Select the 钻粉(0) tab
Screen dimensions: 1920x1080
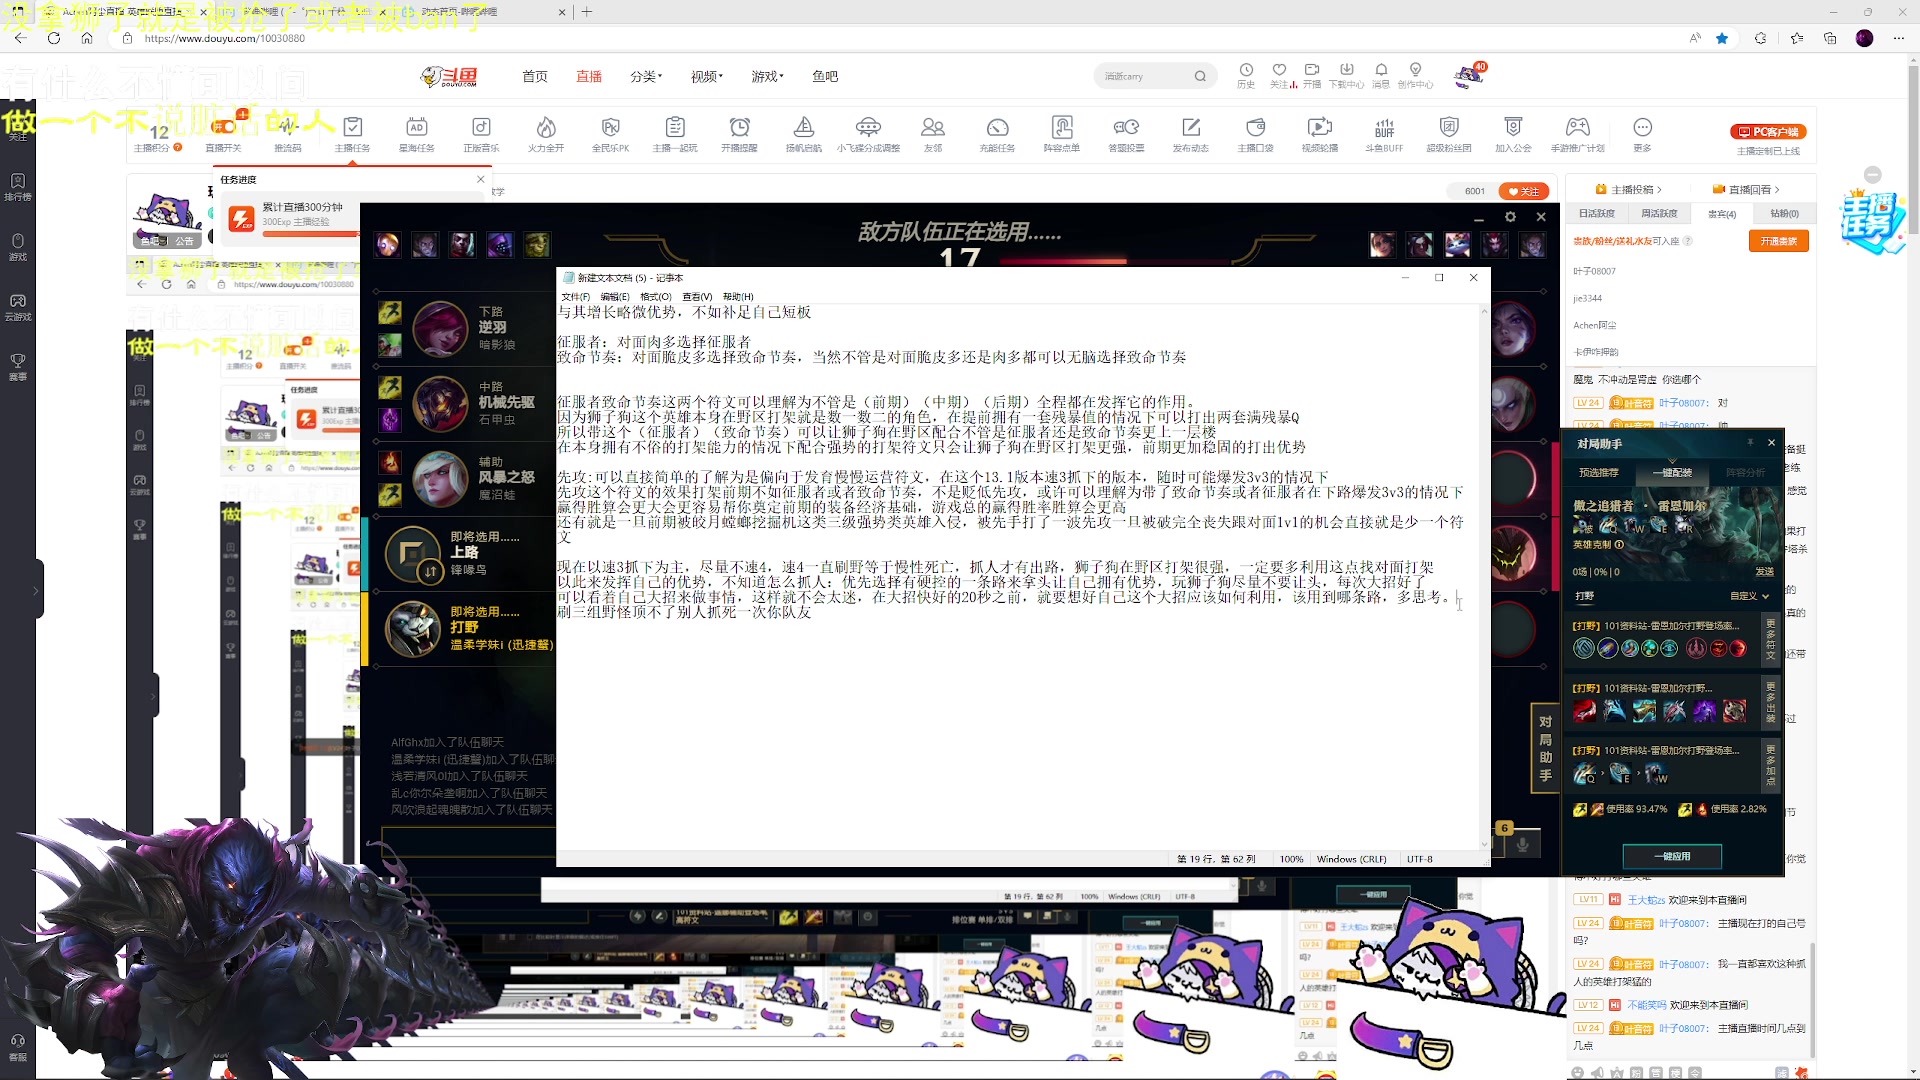(1784, 213)
